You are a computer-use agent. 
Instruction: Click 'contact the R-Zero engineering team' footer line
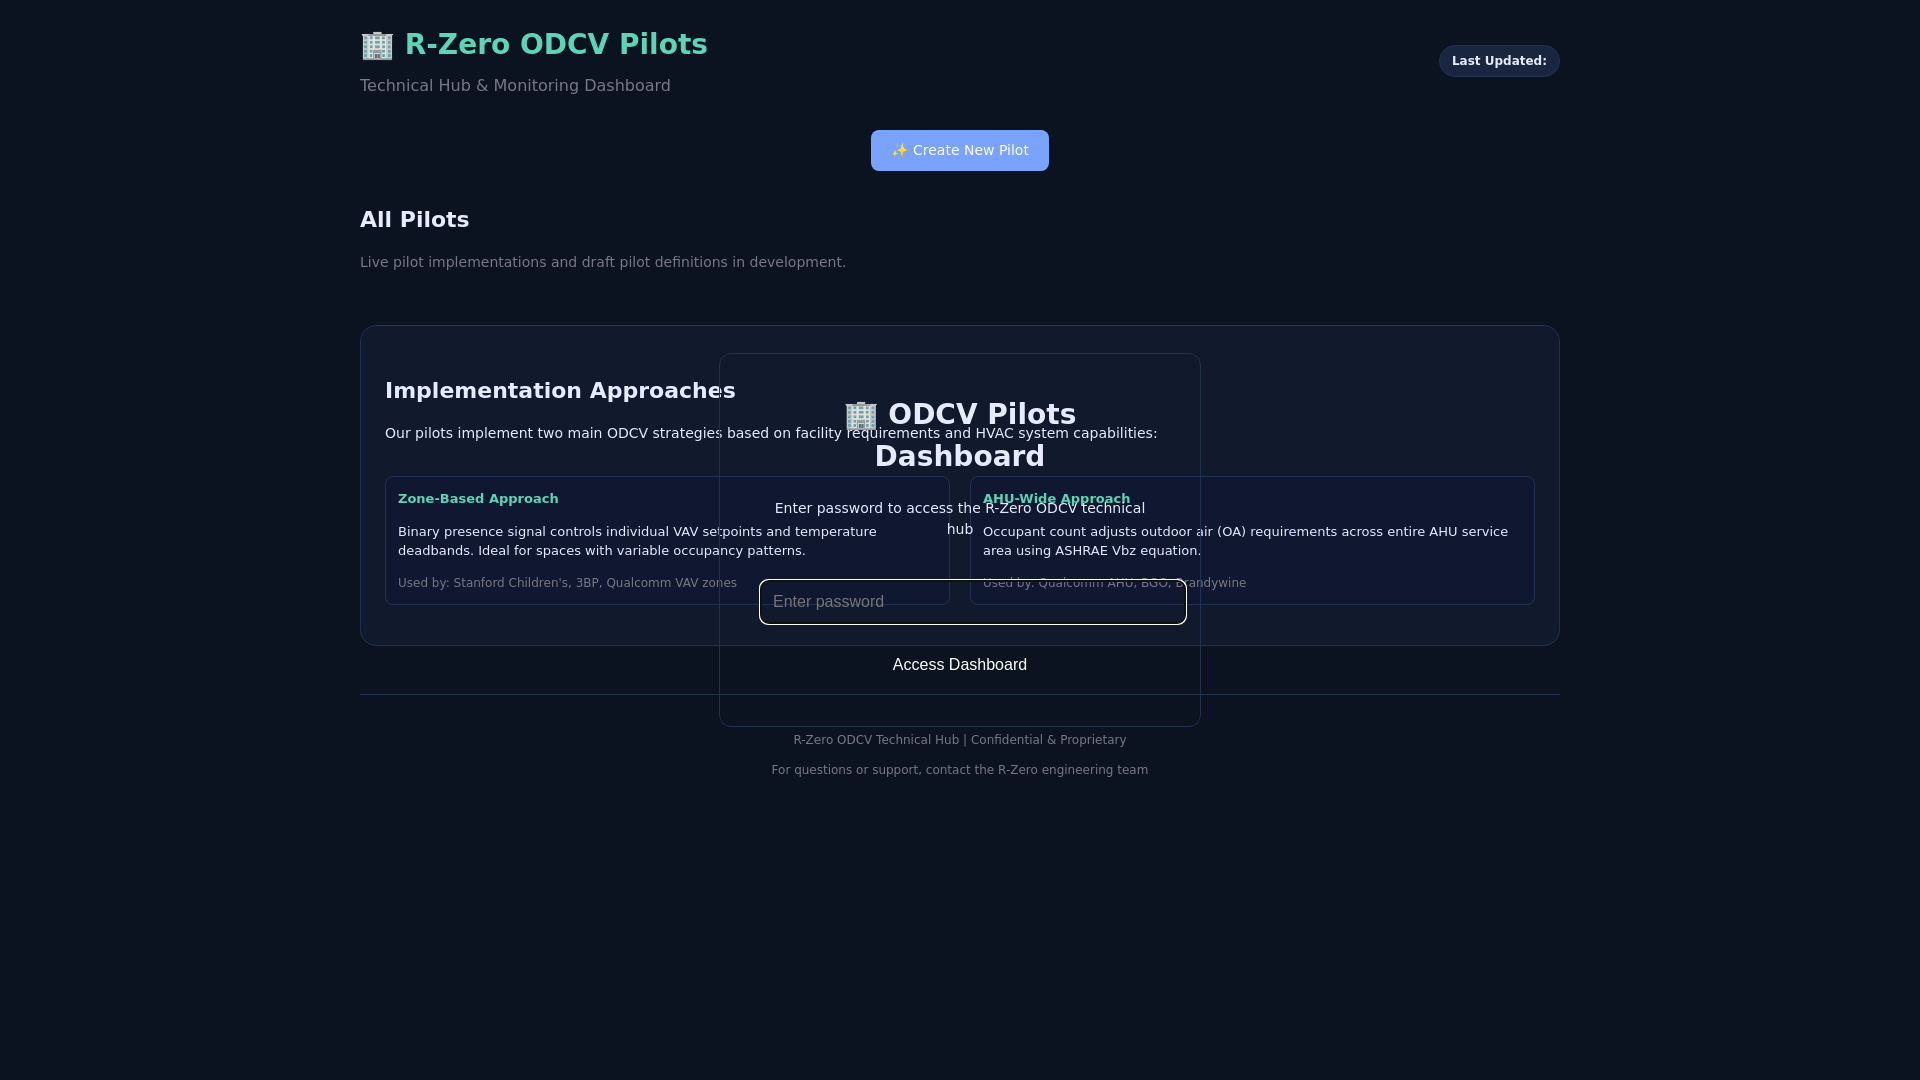point(959,770)
